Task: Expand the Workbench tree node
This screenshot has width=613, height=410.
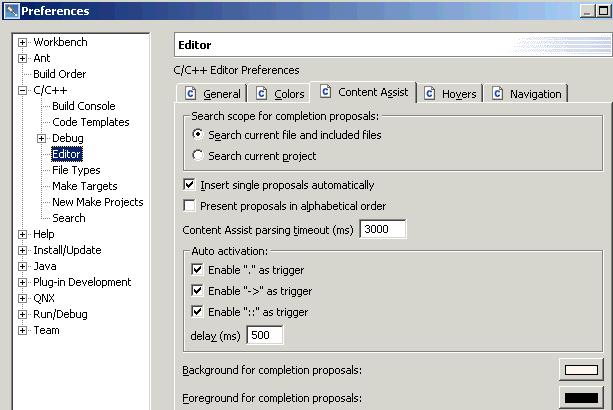Action: [x=22, y=42]
